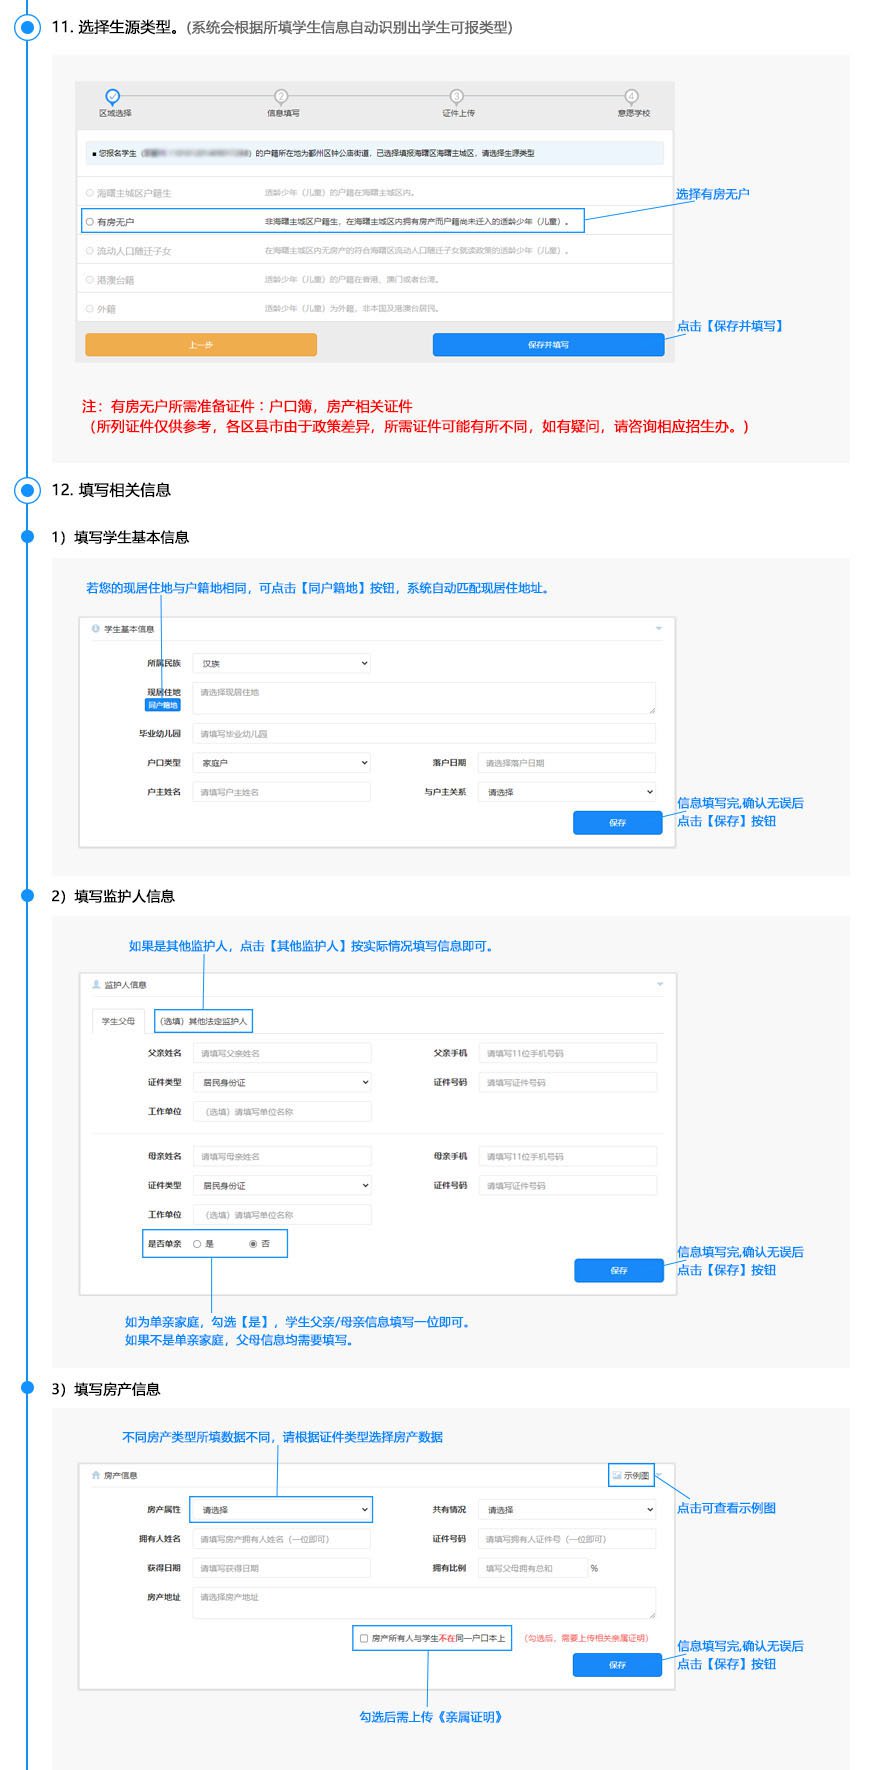Click the father's 工作单位 field

pyautogui.click(x=282, y=1111)
